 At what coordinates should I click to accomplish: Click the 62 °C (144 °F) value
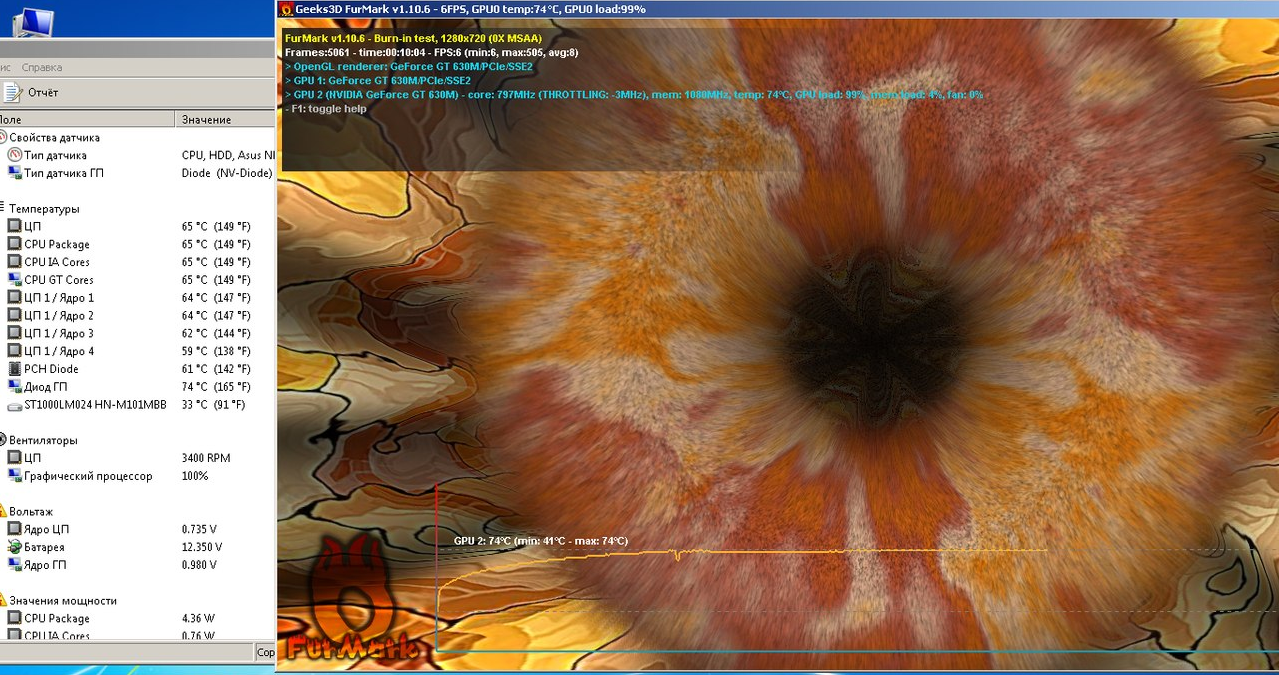(x=216, y=333)
